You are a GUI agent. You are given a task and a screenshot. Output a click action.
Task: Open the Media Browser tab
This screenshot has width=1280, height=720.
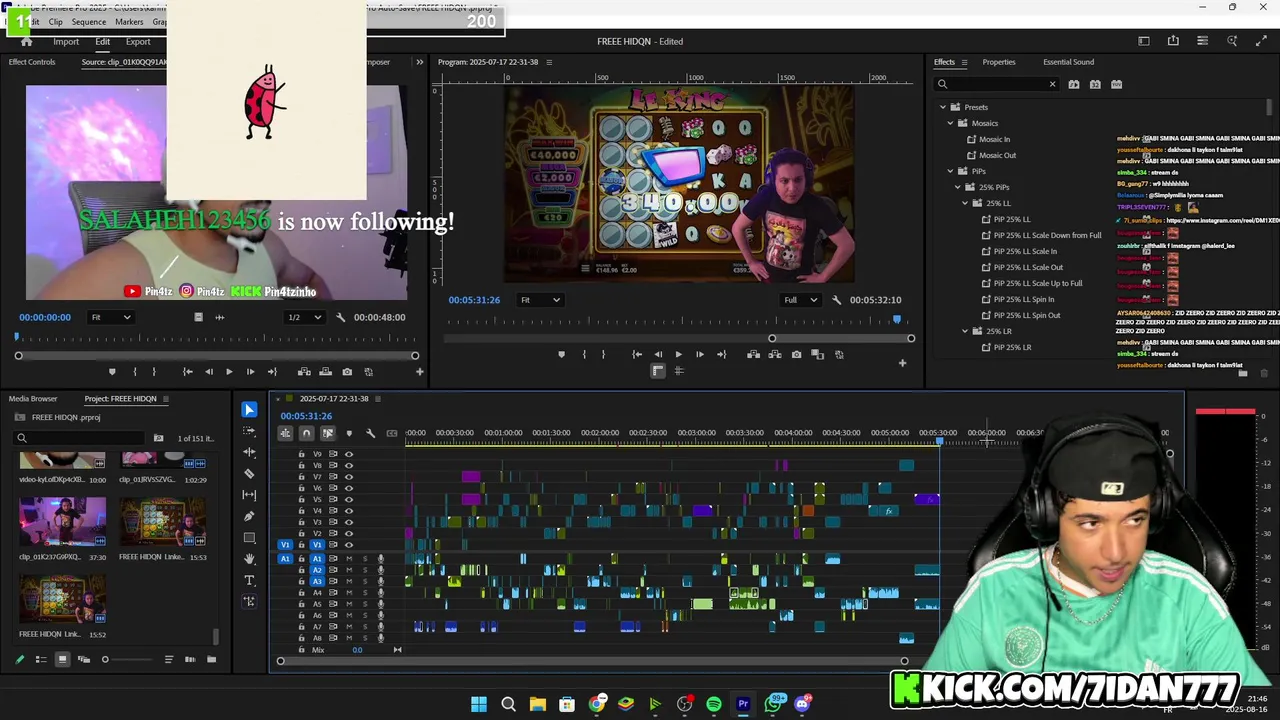[33, 399]
